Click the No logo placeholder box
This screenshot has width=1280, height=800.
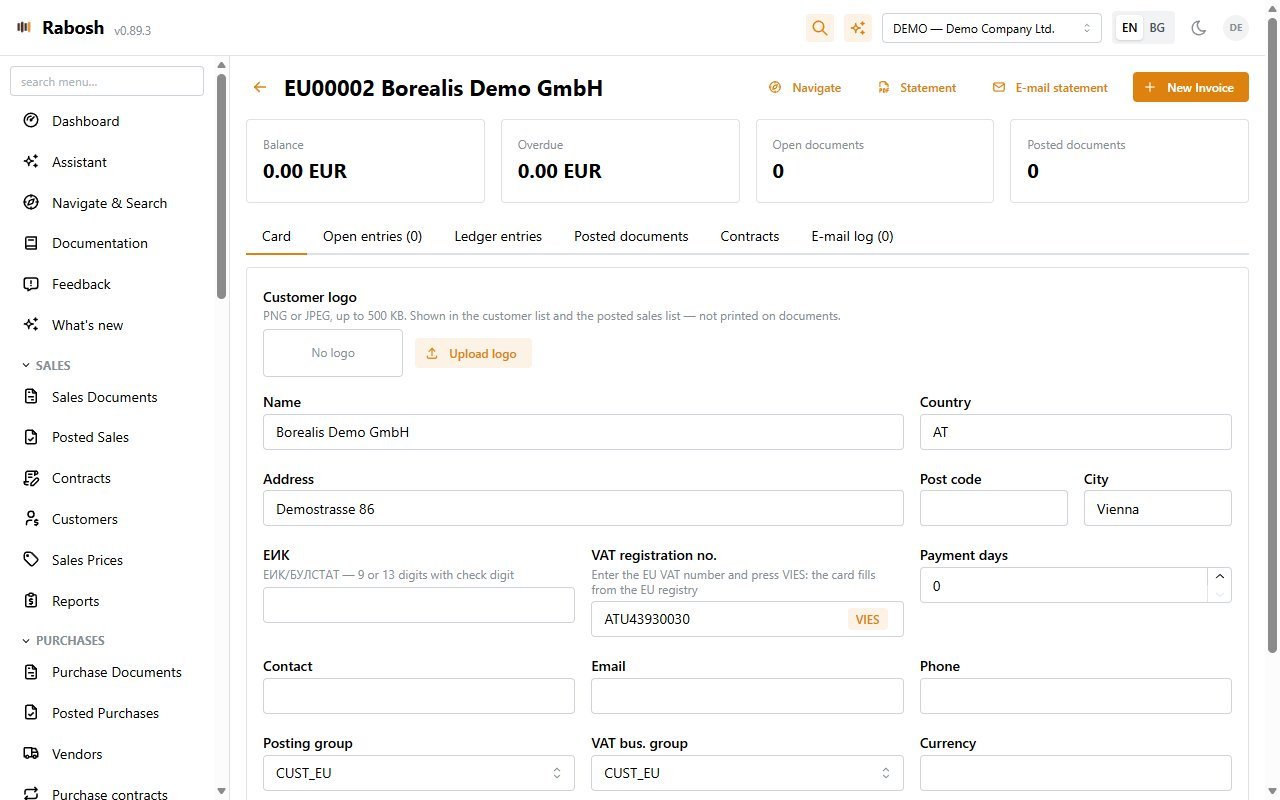click(333, 353)
